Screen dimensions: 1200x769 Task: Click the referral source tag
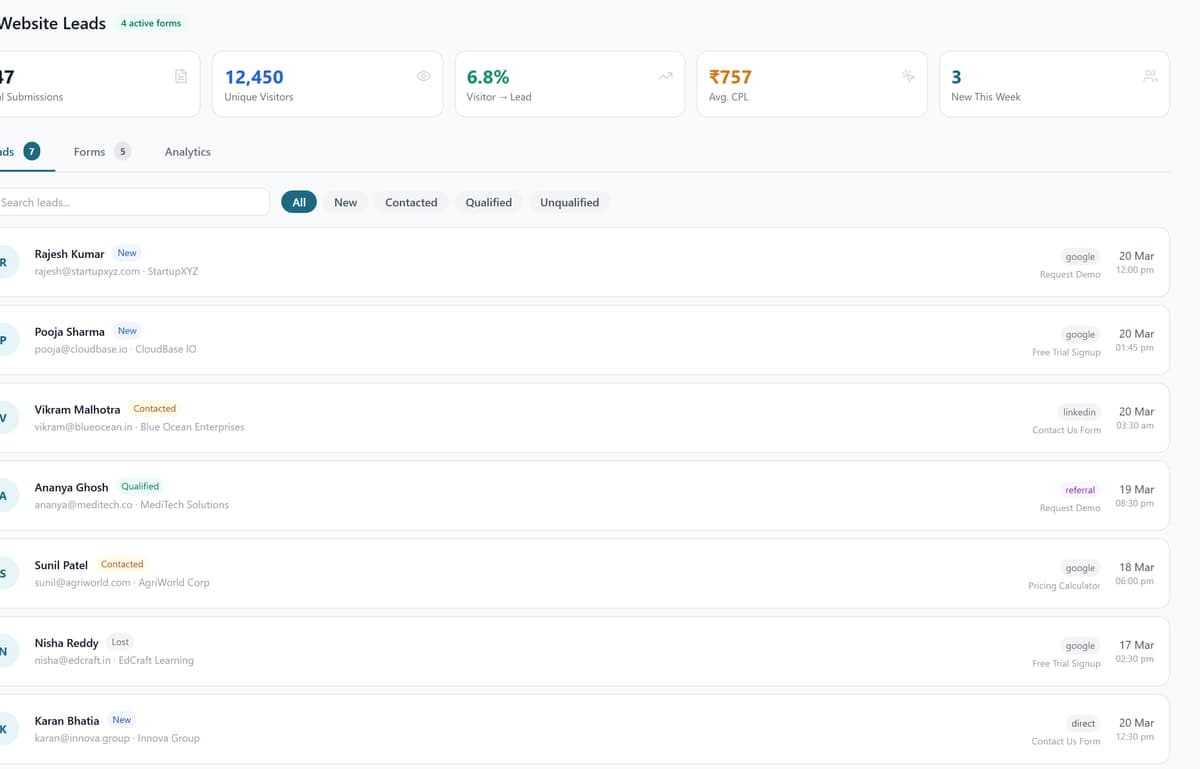click(x=1080, y=491)
